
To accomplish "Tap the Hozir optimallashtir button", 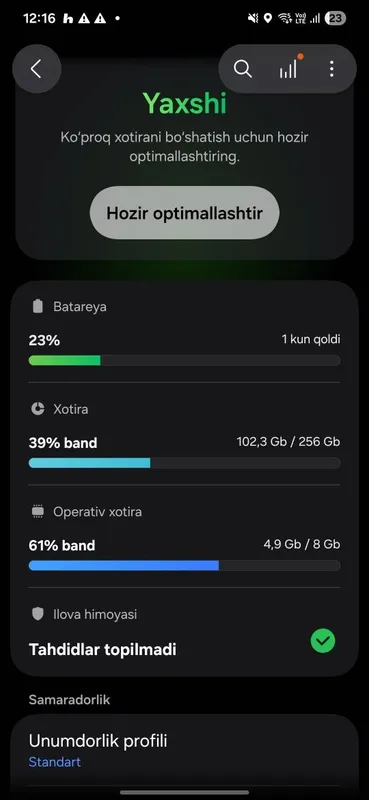I will click(184, 213).
